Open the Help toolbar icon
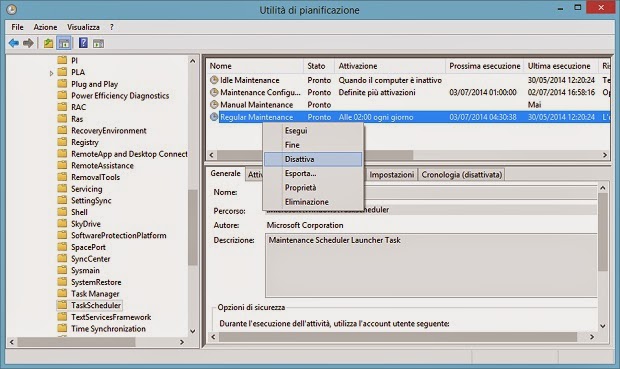 (83, 43)
